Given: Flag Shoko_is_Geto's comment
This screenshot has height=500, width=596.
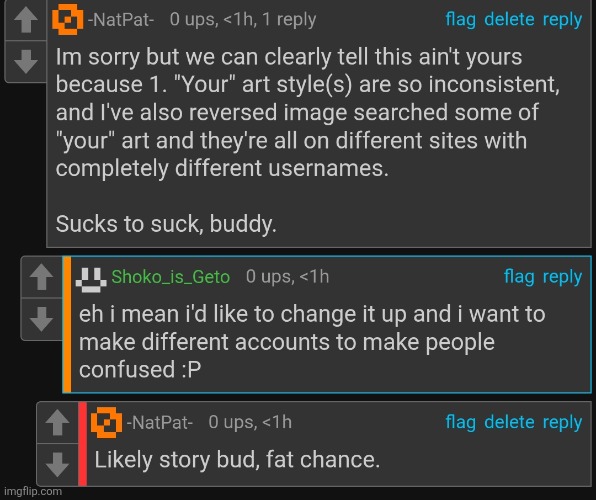Looking at the screenshot, I should [519, 277].
